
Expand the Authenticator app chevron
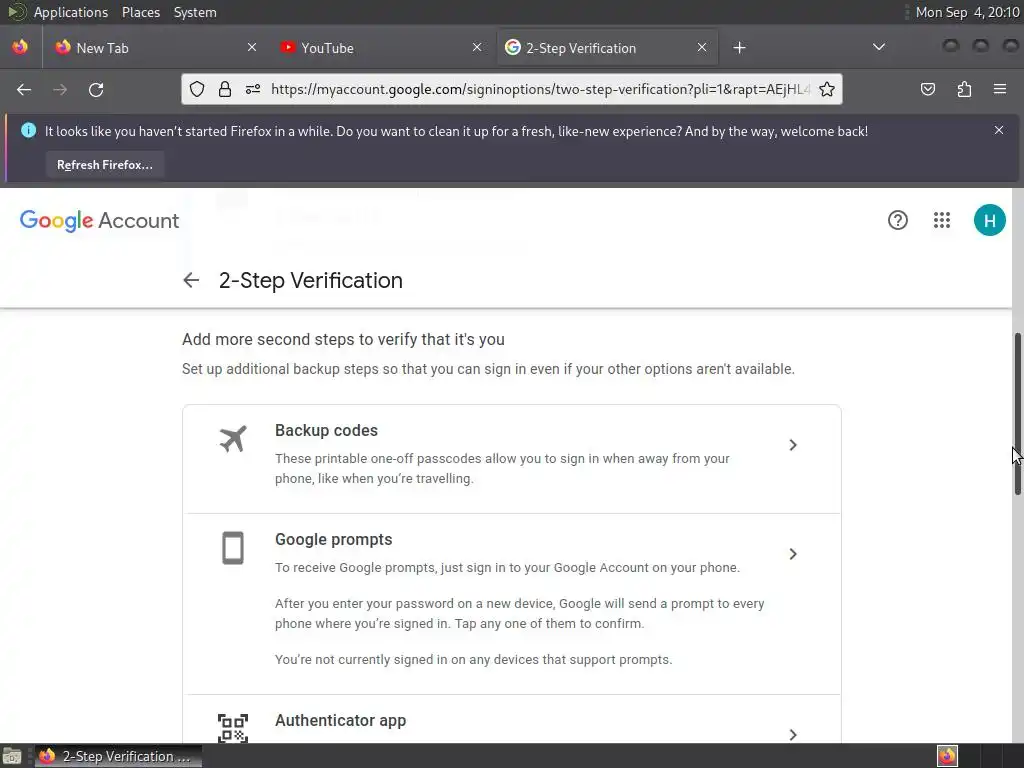(x=792, y=735)
